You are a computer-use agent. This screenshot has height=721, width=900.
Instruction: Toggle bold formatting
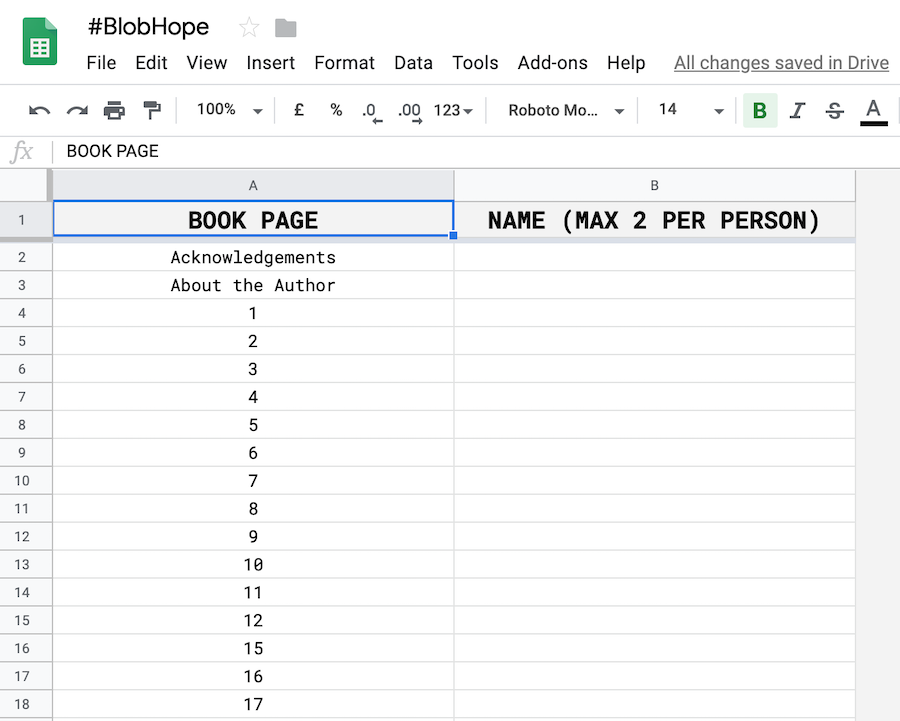coord(760,110)
